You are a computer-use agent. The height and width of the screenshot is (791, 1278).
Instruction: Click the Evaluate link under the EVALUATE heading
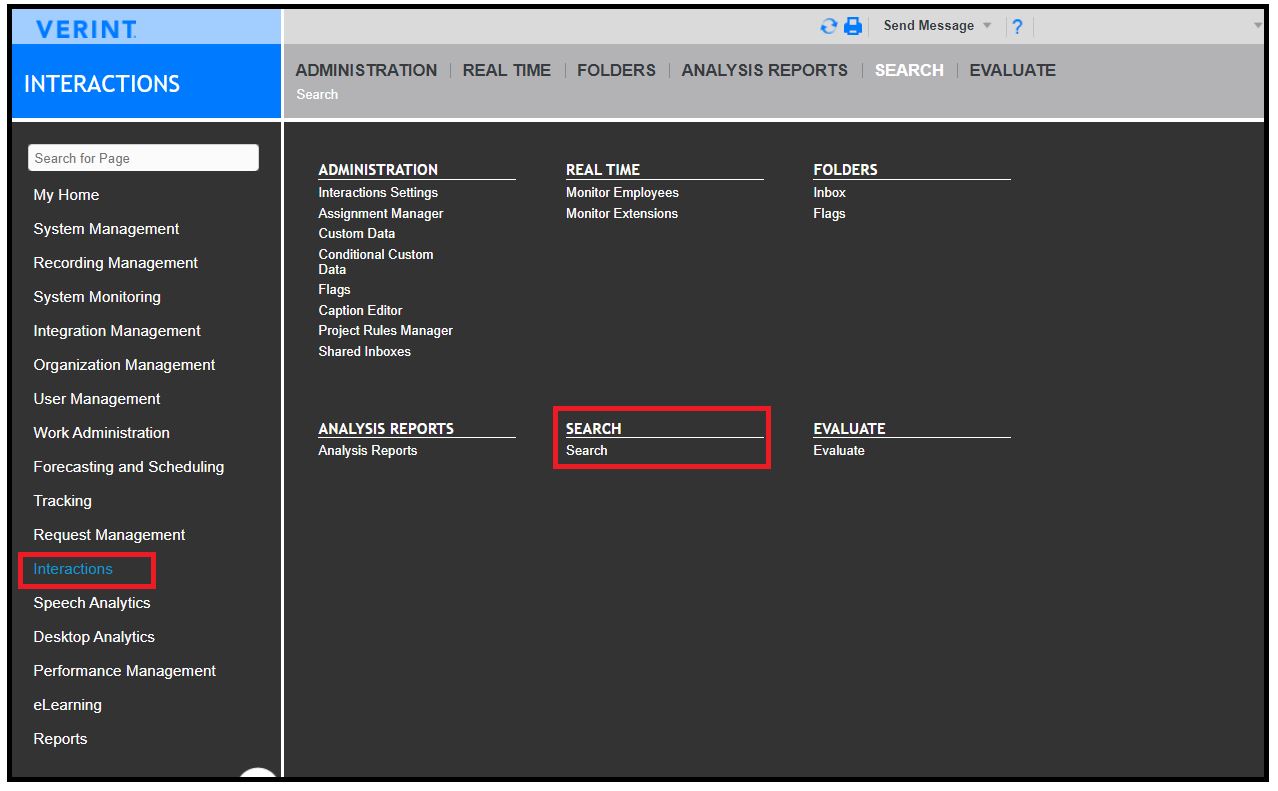(x=839, y=451)
